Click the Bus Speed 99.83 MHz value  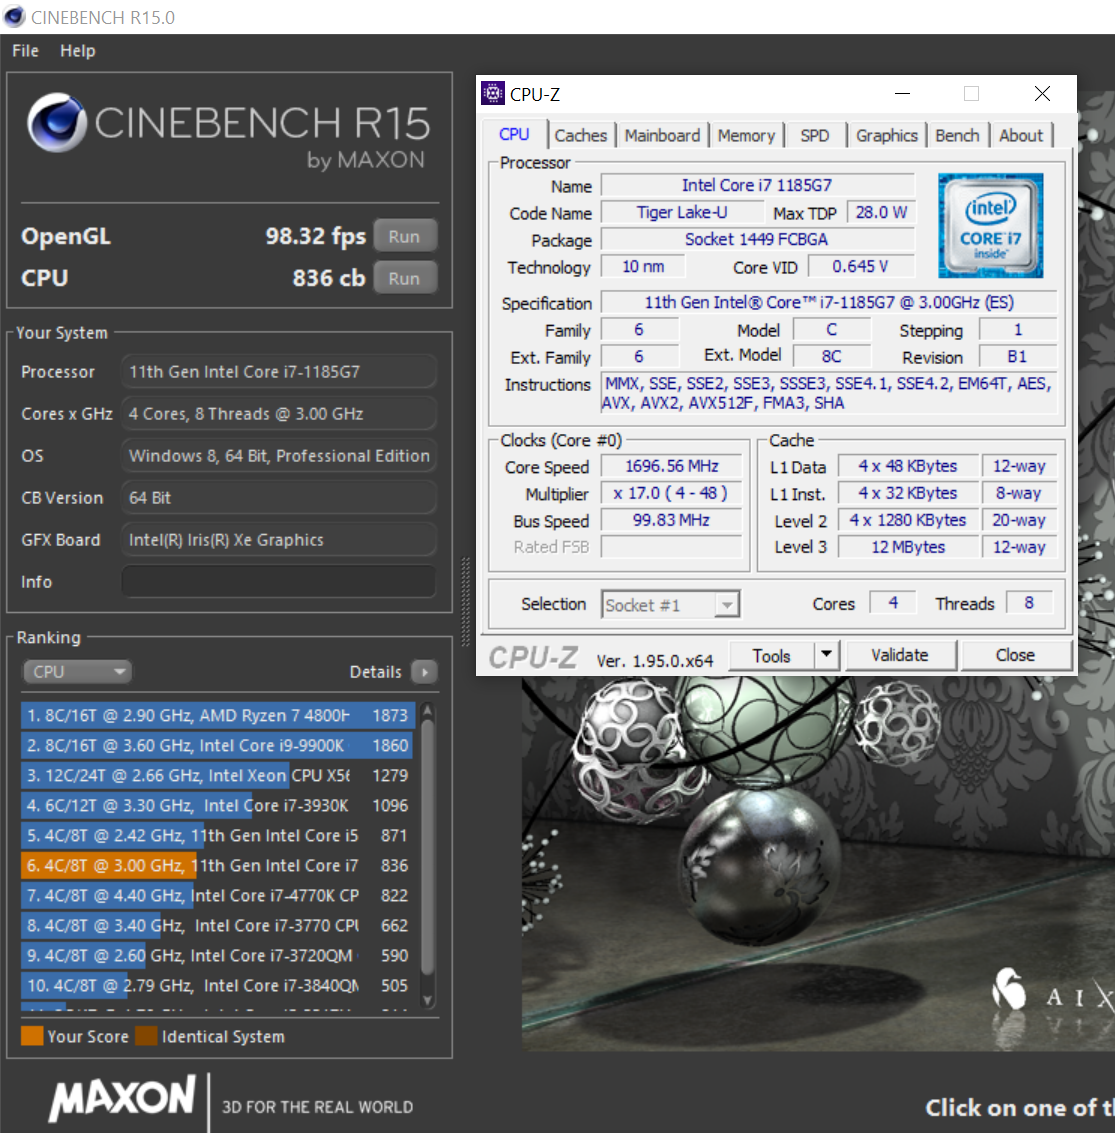671,520
